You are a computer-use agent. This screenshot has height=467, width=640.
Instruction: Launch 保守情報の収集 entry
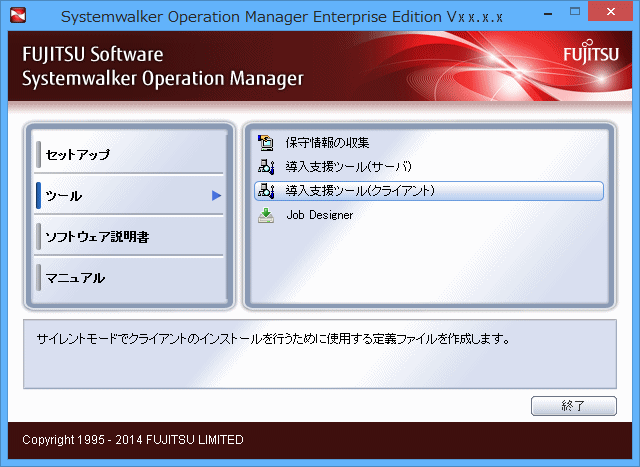(x=429, y=143)
